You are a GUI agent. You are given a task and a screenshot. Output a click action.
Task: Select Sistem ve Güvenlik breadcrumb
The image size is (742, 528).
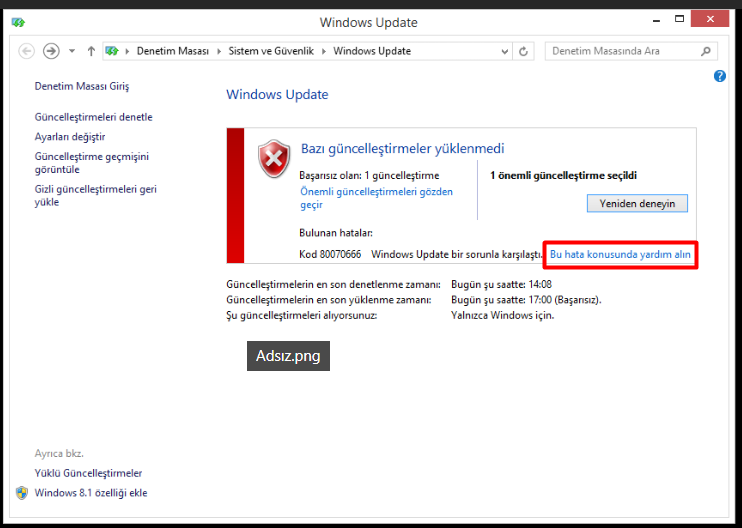[271, 51]
